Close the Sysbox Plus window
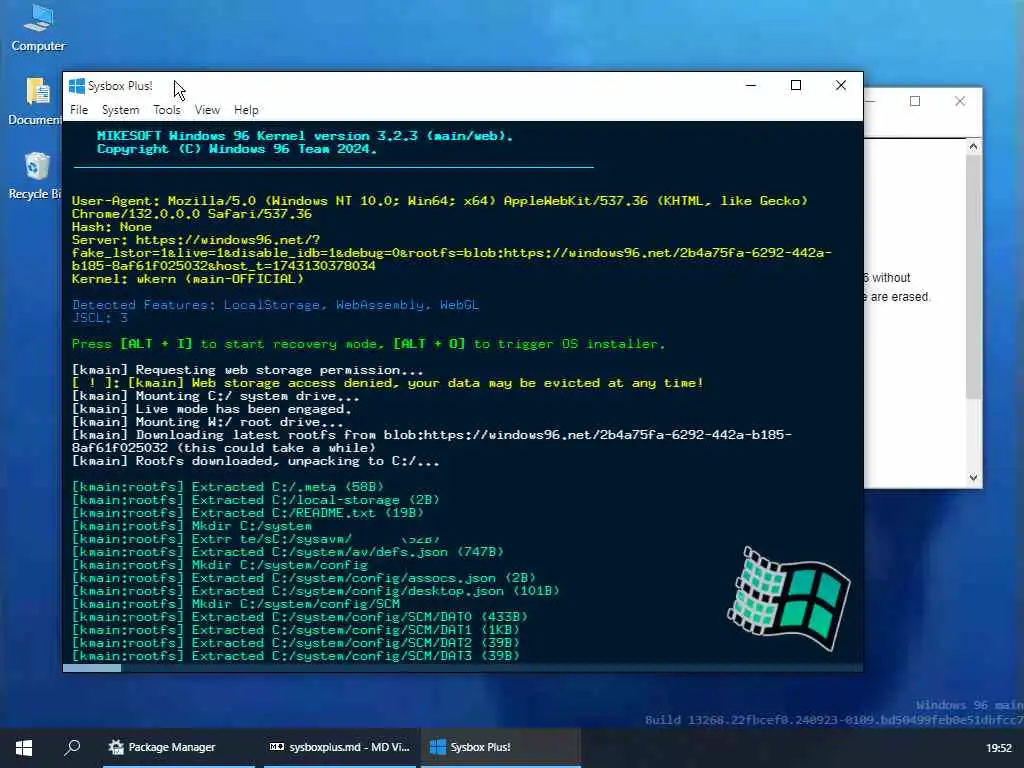The width and height of the screenshot is (1024, 768). click(x=840, y=86)
